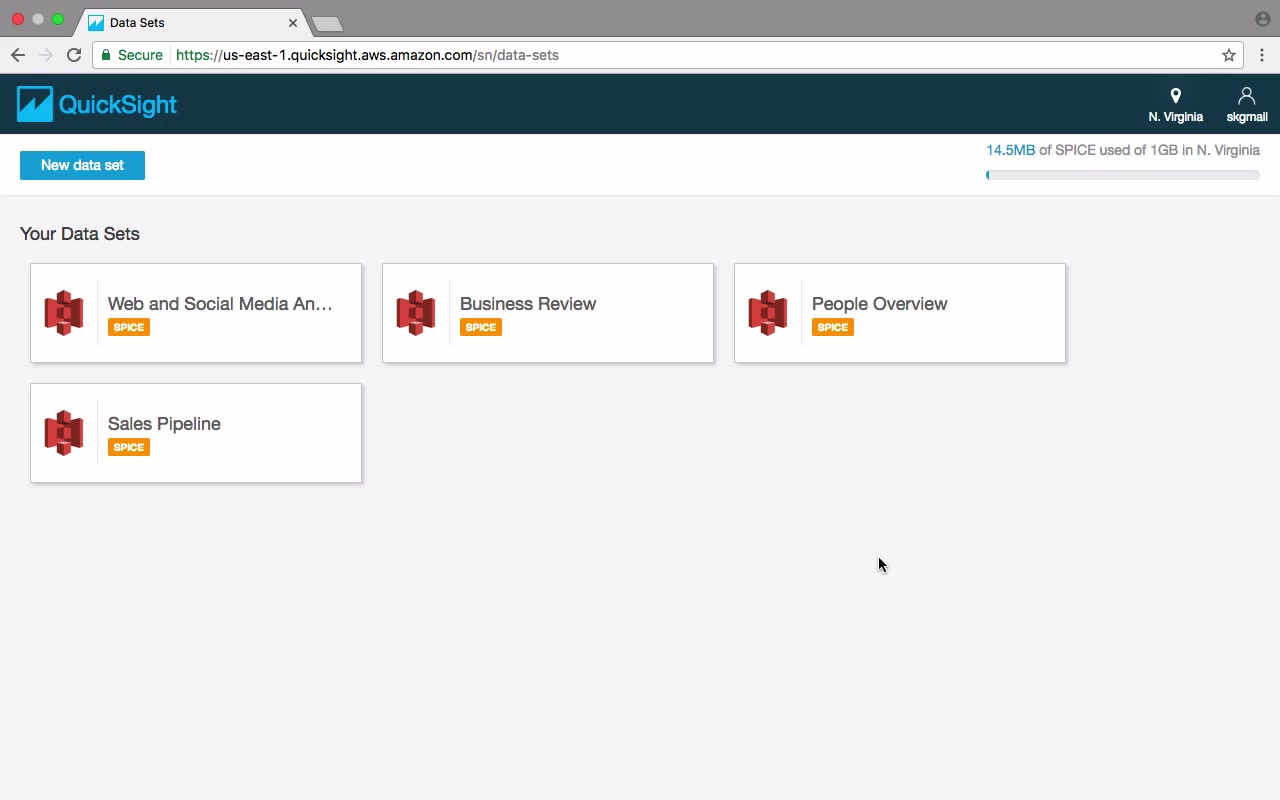The height and width of the screenshot is (800, 1280).
Task: Click the Secure padlock icon
Action: pyautogui.click(x=106, y=55)
